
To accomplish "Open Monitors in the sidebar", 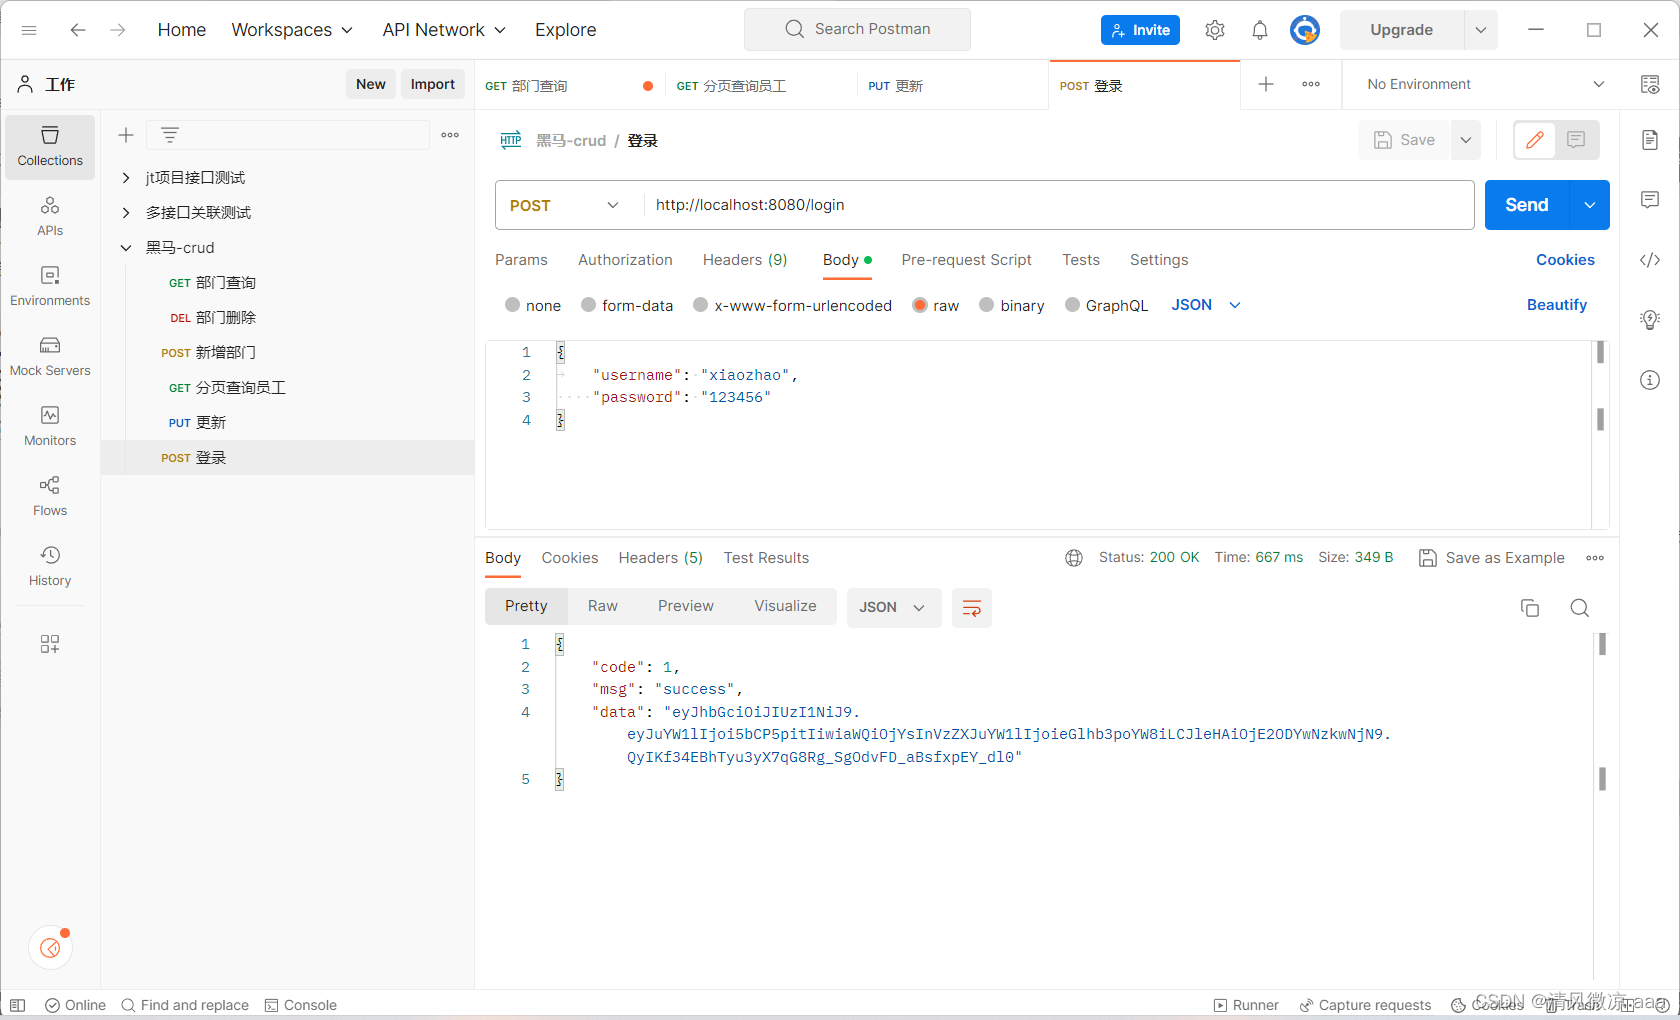I will click(50, 427).
